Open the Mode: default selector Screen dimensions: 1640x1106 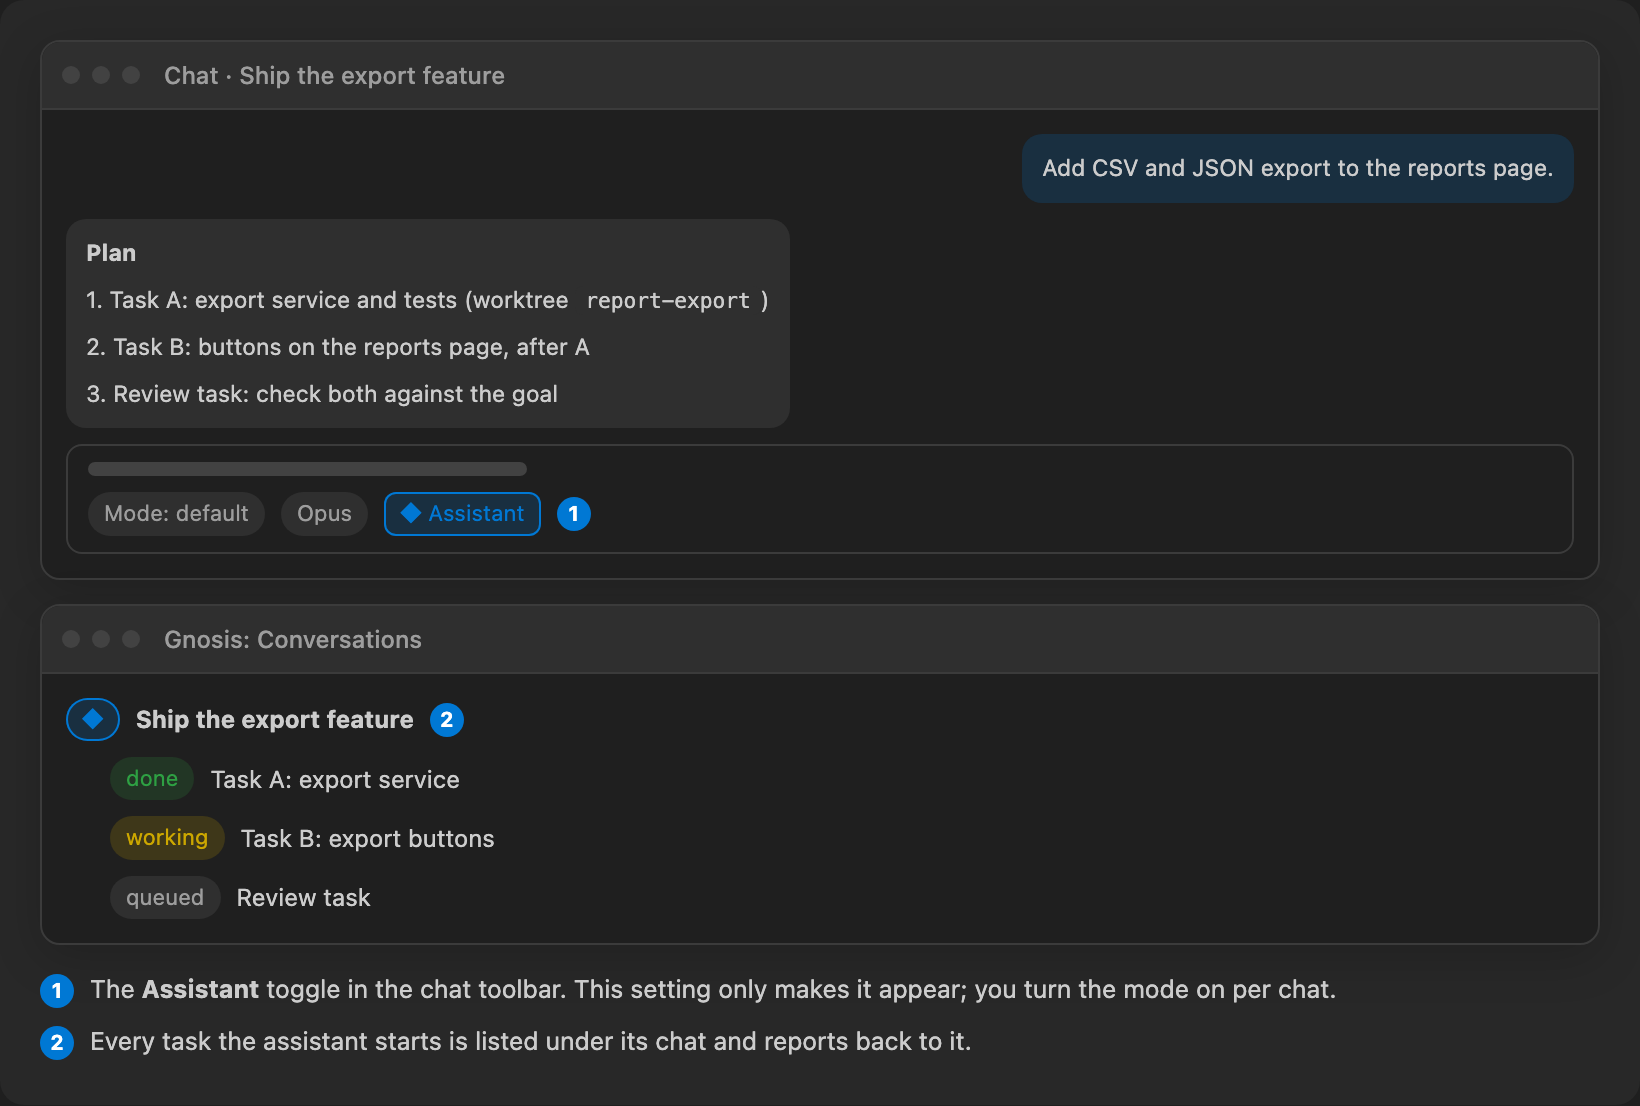coord(176,514)
